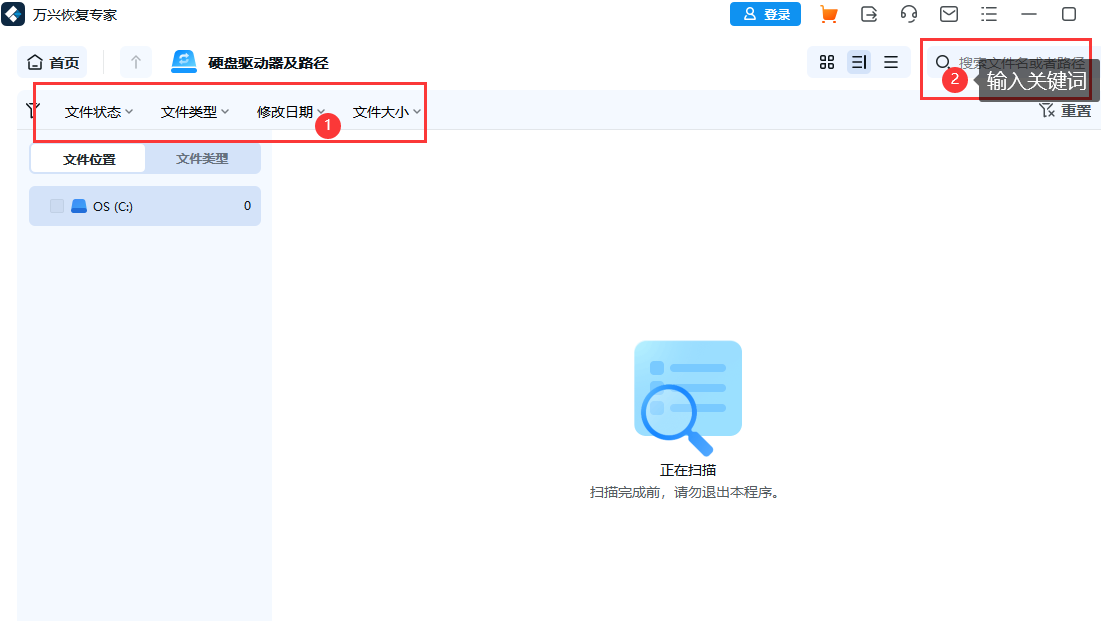
Task: Click the export/share icon in title bar
Action: tap(868, 14)
